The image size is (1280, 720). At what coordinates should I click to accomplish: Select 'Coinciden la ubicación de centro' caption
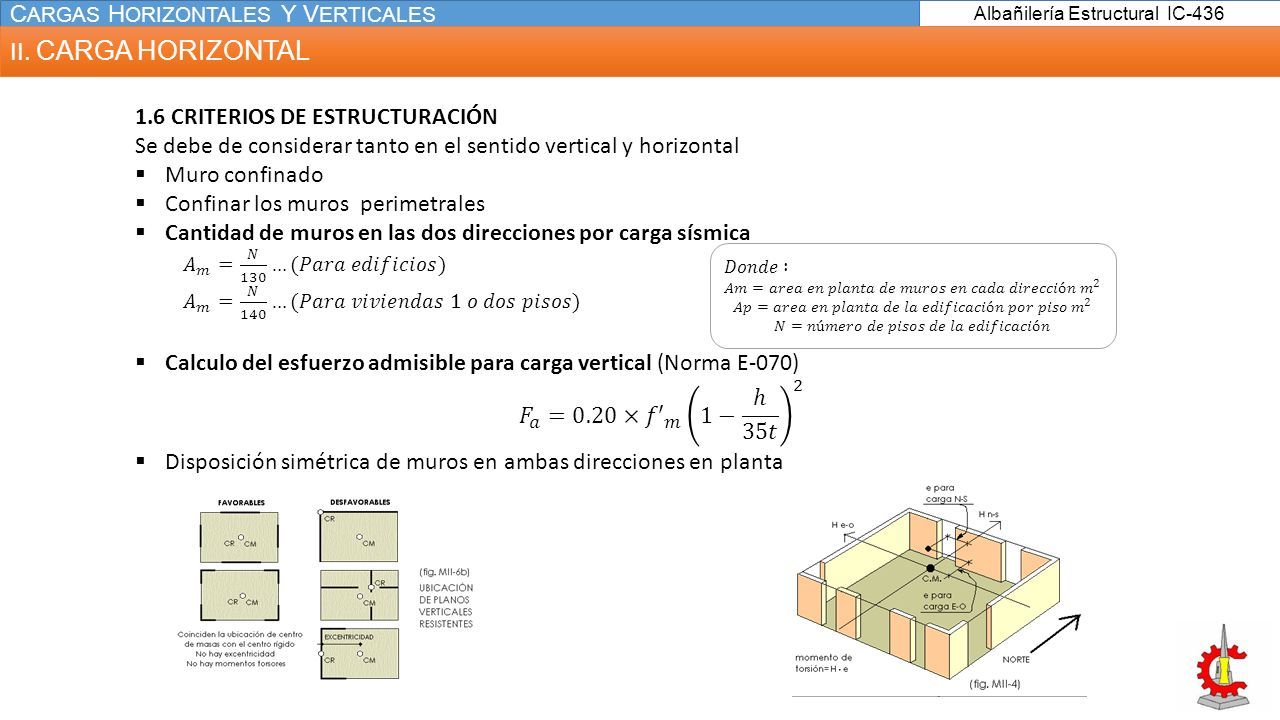coord(236,648)
